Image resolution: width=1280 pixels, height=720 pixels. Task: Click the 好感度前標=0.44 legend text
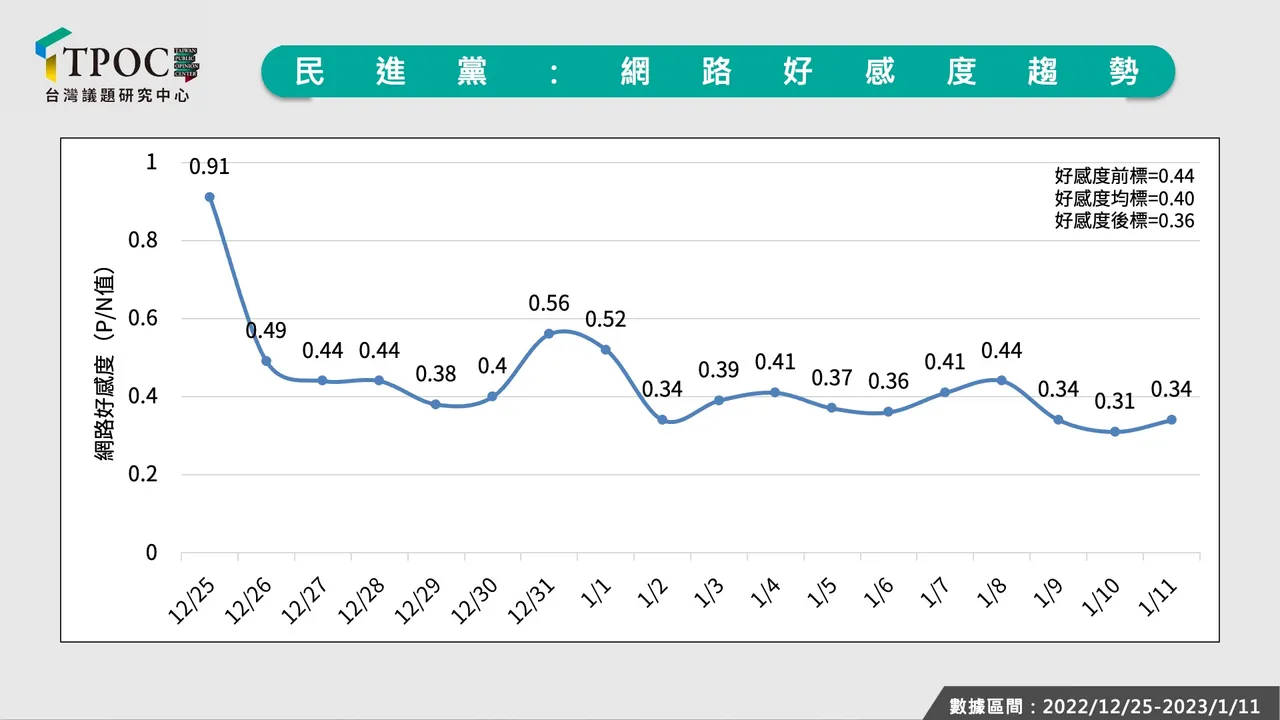tap(1124, 175)
